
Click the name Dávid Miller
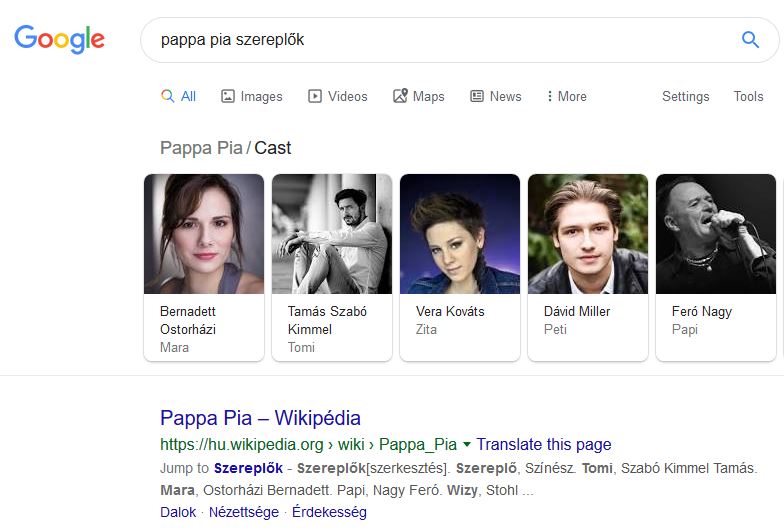point(577,312)
